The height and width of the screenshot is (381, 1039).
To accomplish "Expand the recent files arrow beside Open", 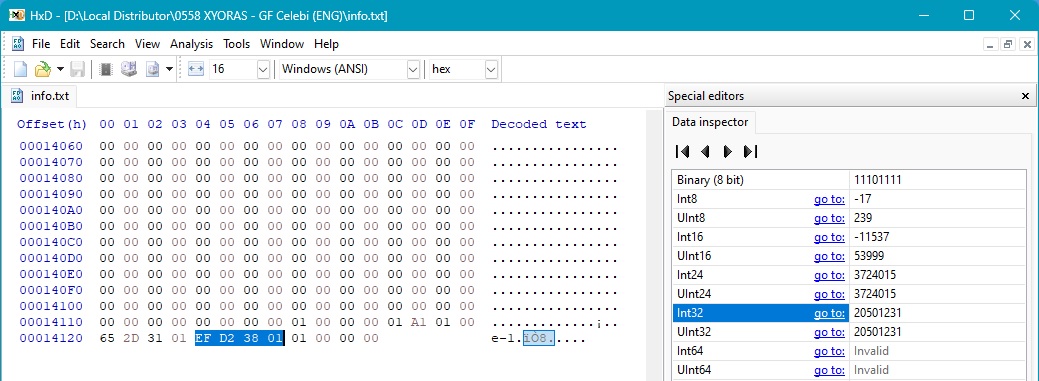I will pyautogui.click(x=60, y=69).
